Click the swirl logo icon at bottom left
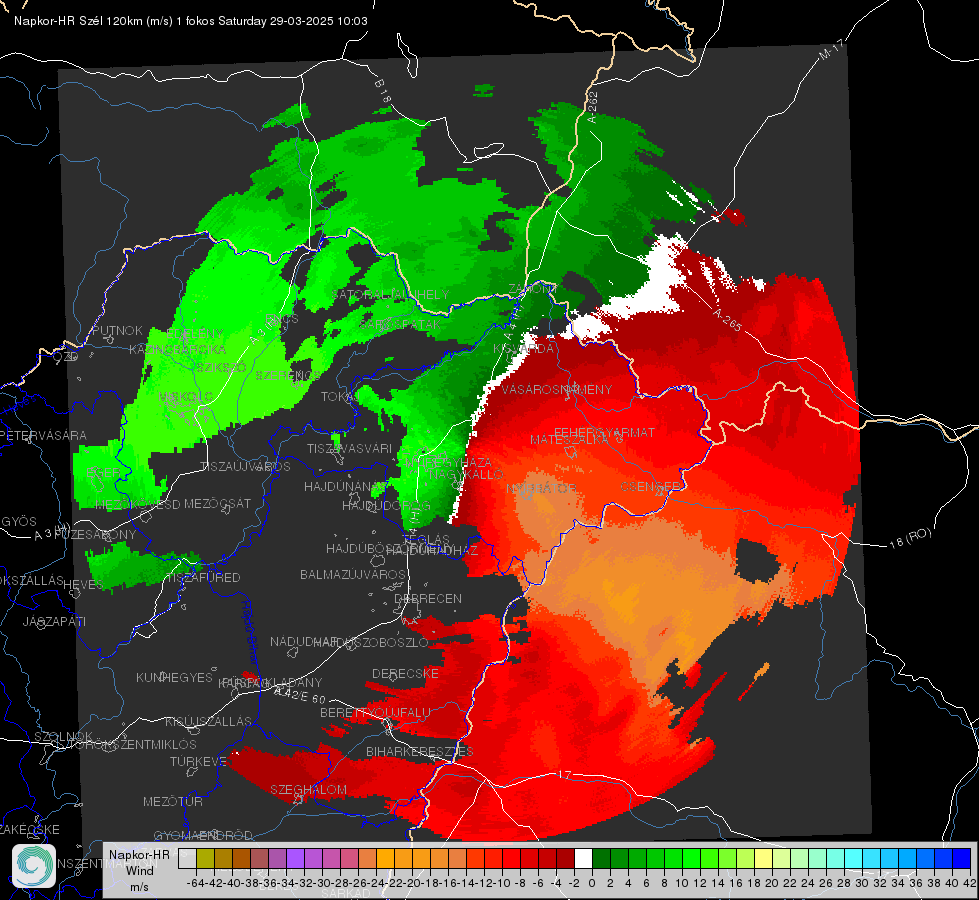Image resolution: width=979 pixels, height=900 pixels. (34, 866)
